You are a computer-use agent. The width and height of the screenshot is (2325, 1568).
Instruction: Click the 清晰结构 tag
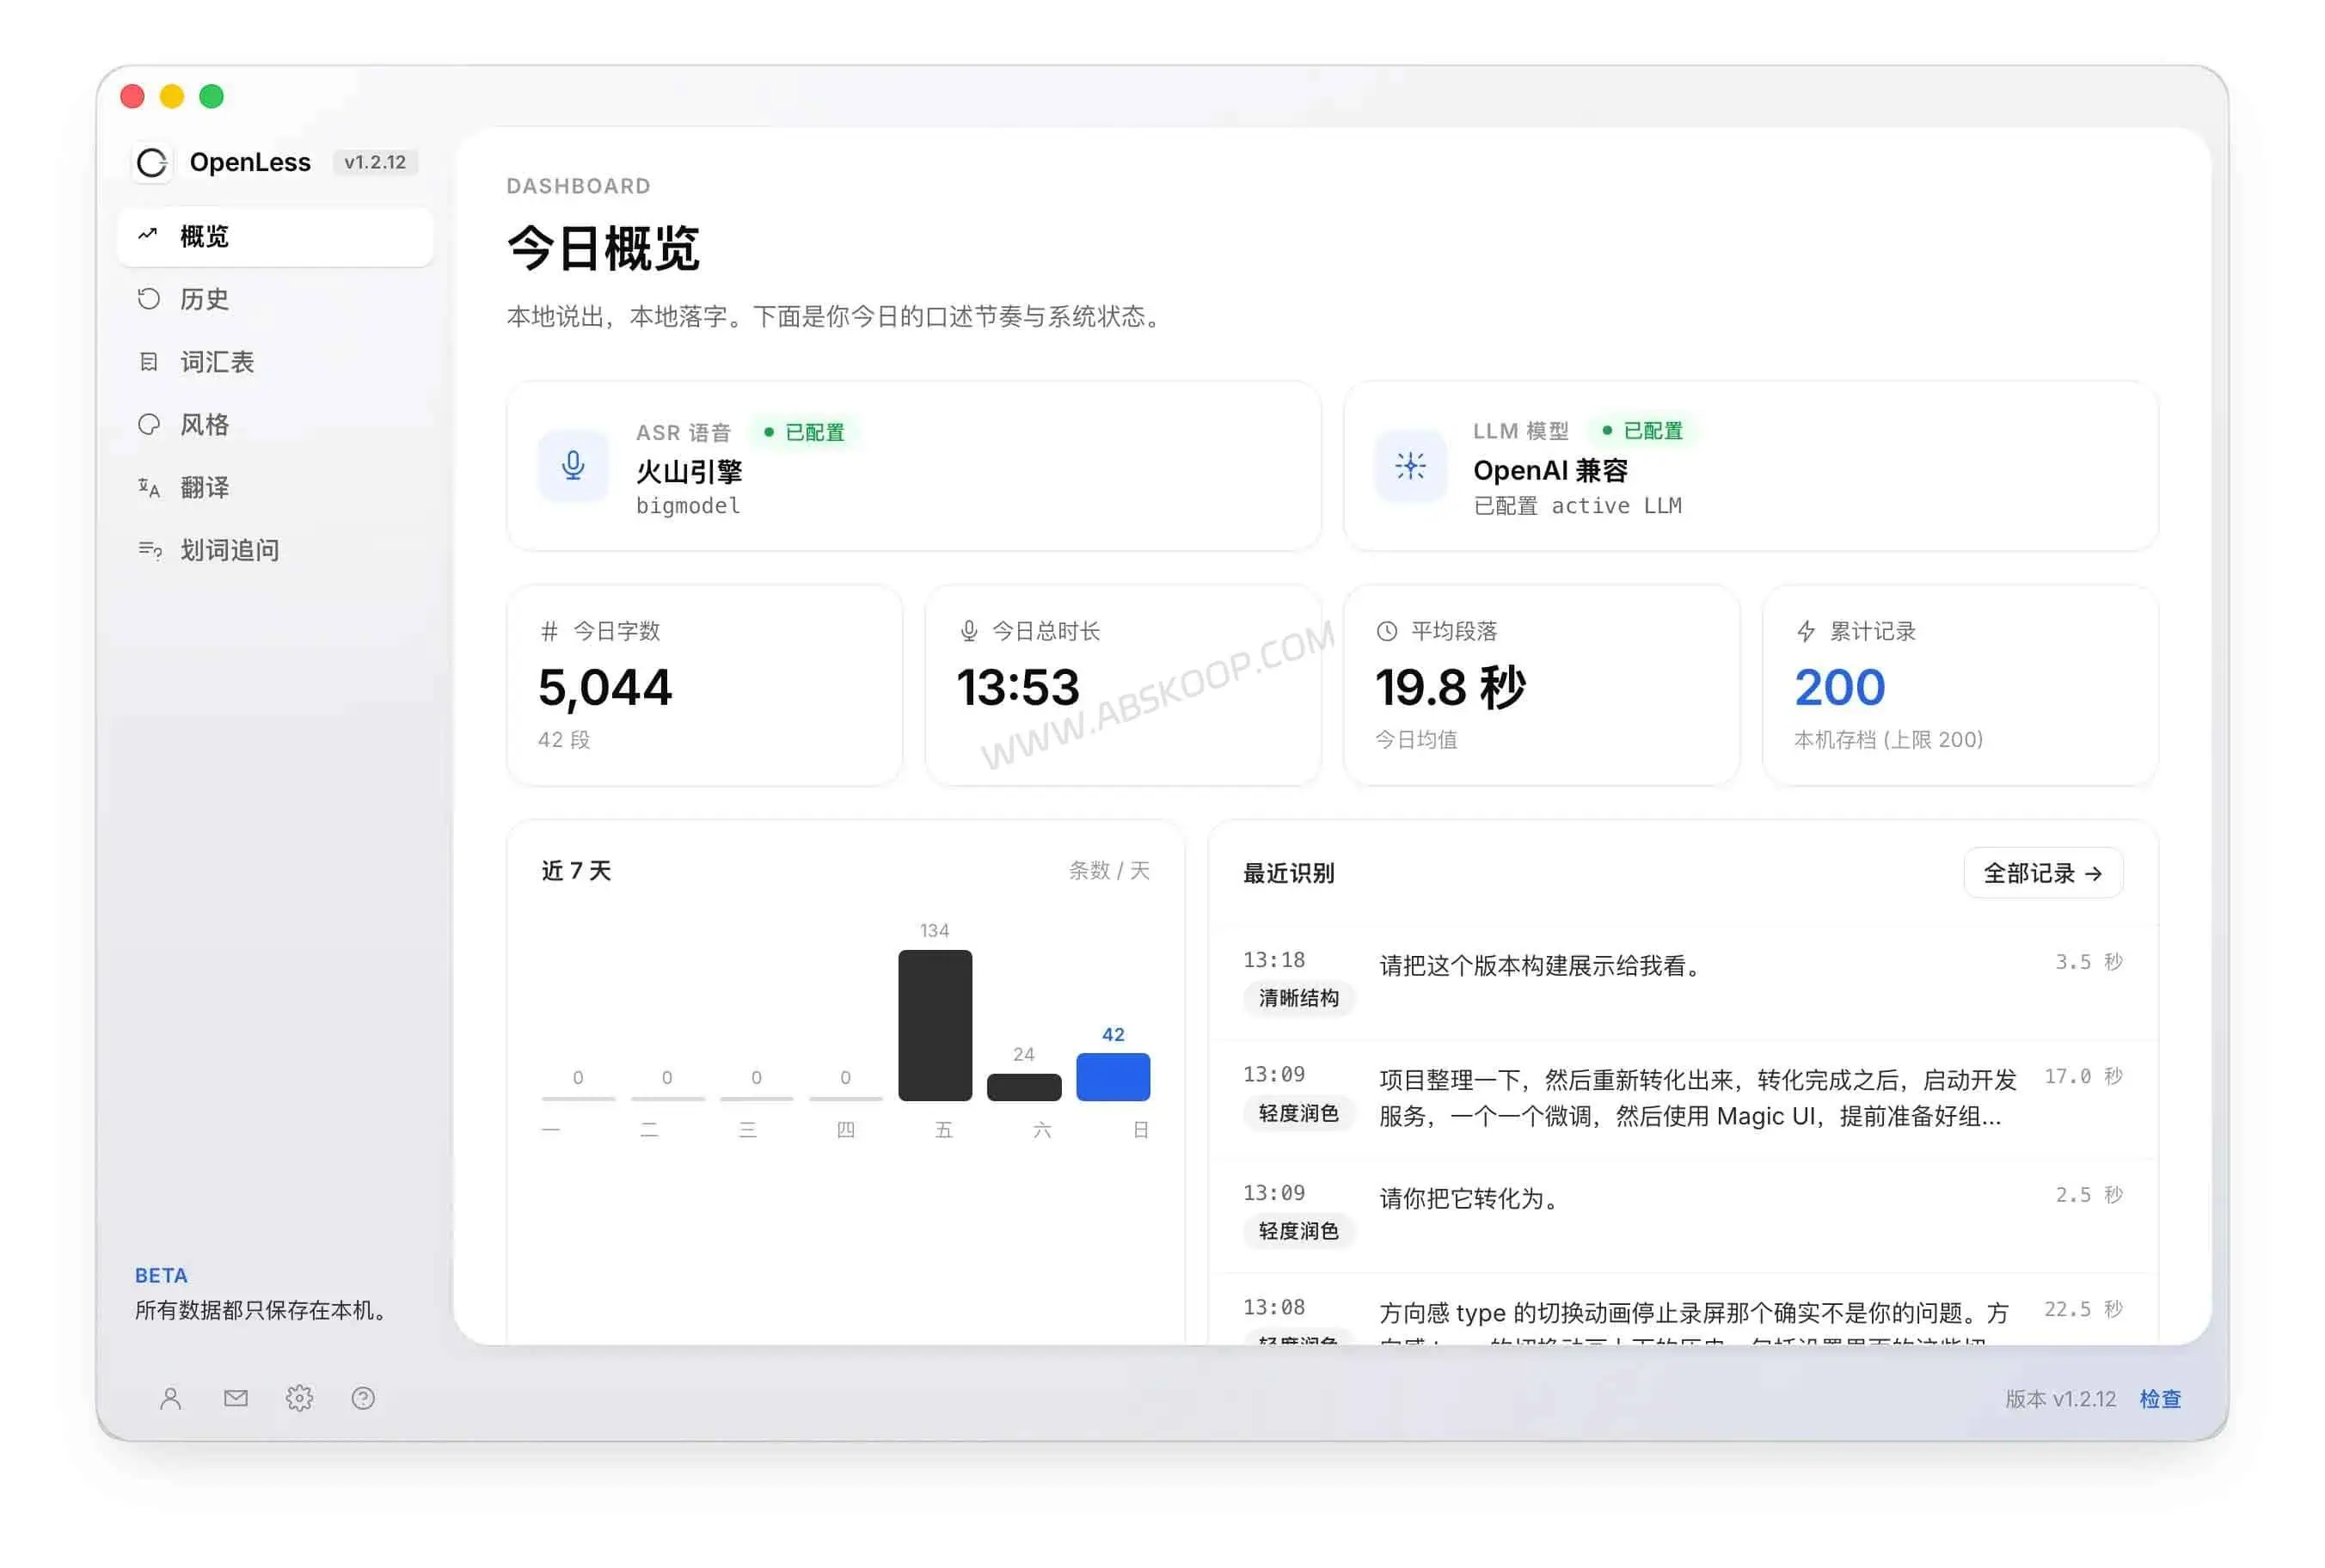[1298, 998]
